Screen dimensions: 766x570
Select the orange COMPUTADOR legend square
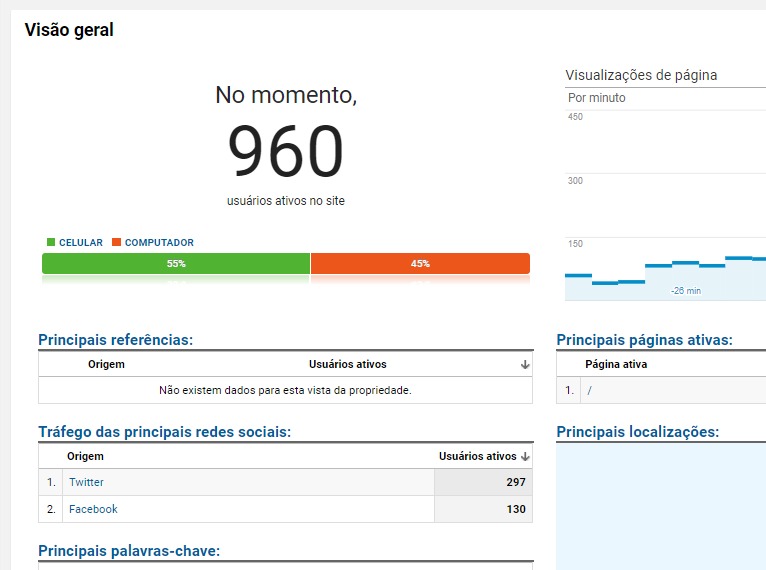click(116, 242)
